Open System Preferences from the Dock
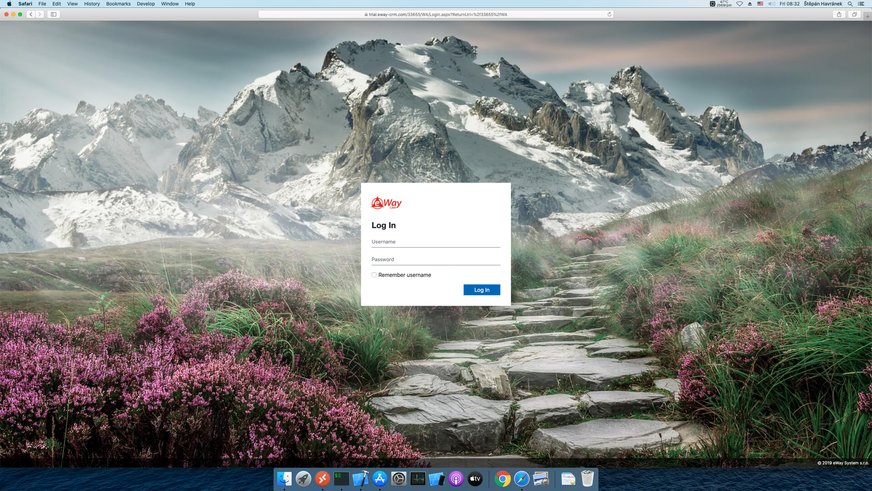The image size is (872, 491). [x=398, y=479]
